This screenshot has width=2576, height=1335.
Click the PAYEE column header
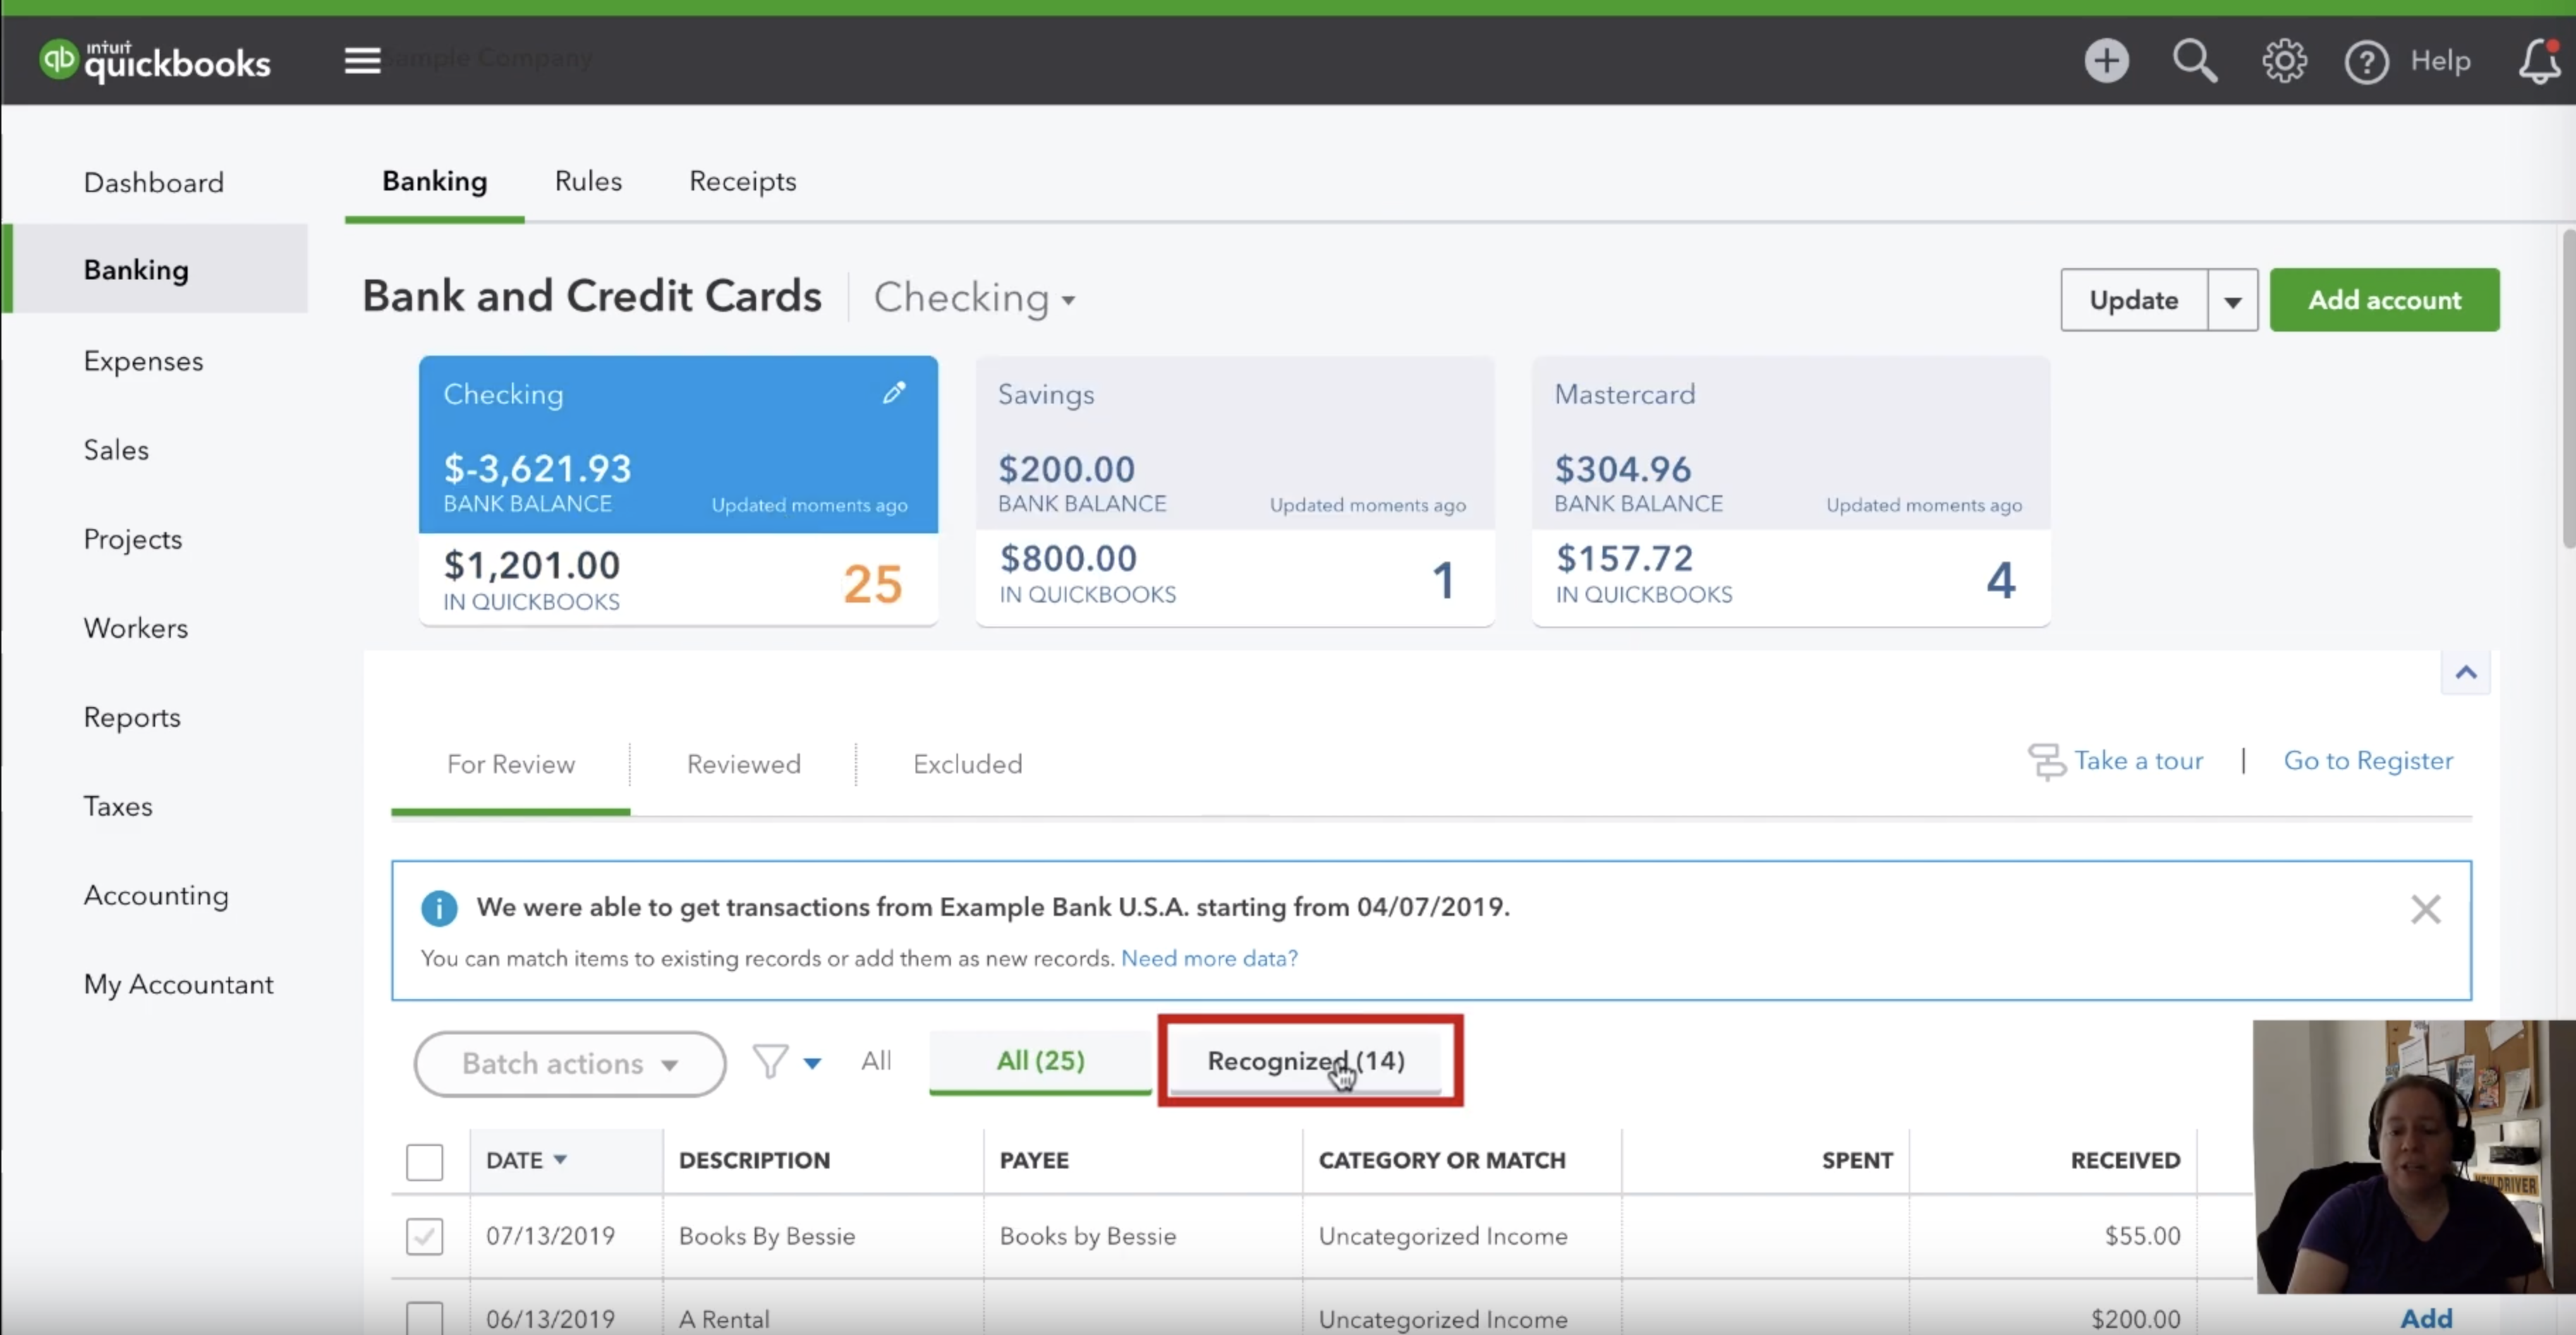click(x=1034, y=1160)
